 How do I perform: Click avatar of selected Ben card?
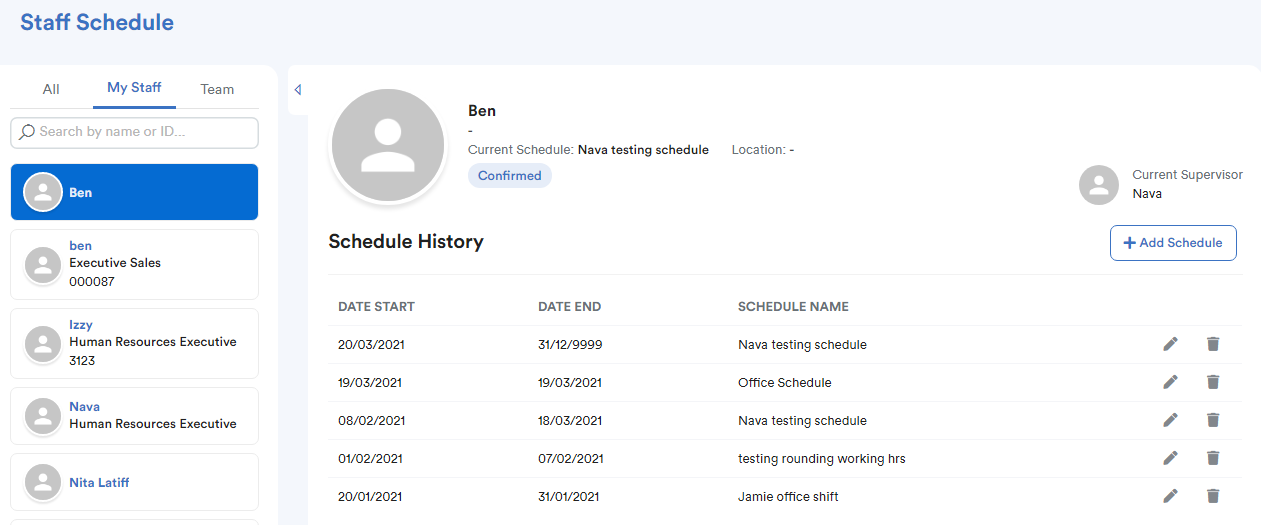(43, 192)
